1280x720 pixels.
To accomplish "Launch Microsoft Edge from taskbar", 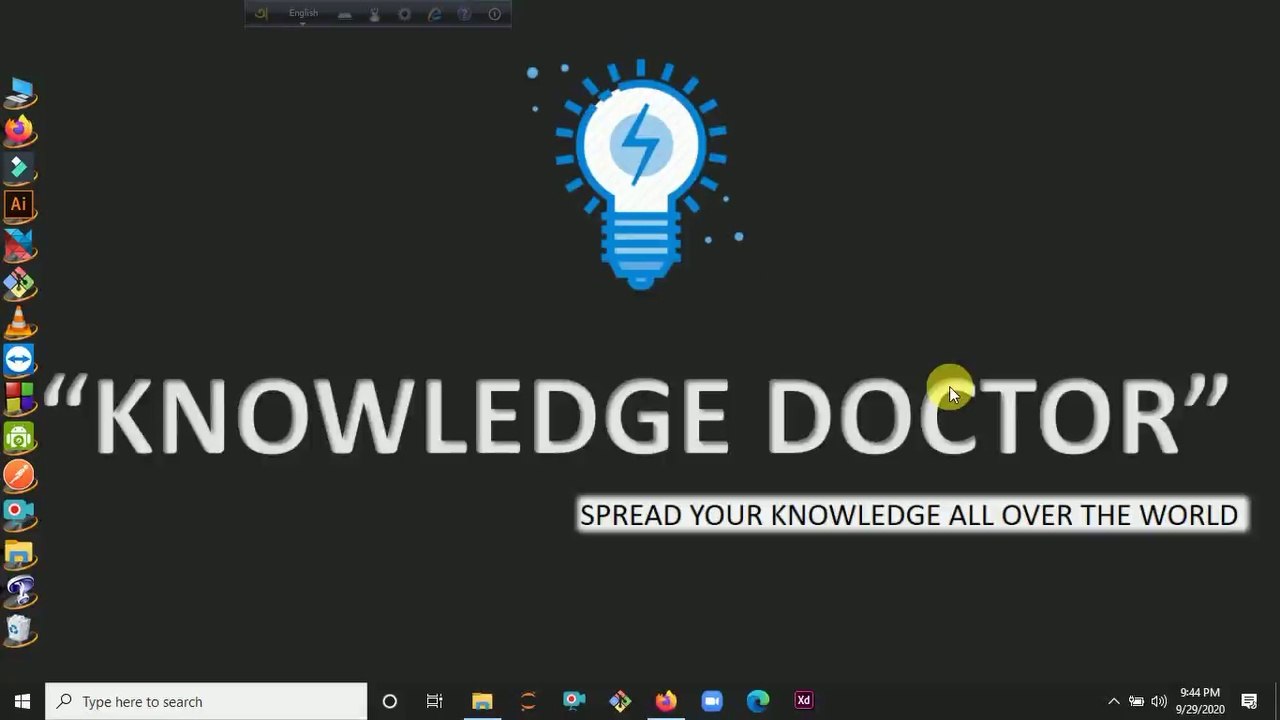I will [758, 701].
